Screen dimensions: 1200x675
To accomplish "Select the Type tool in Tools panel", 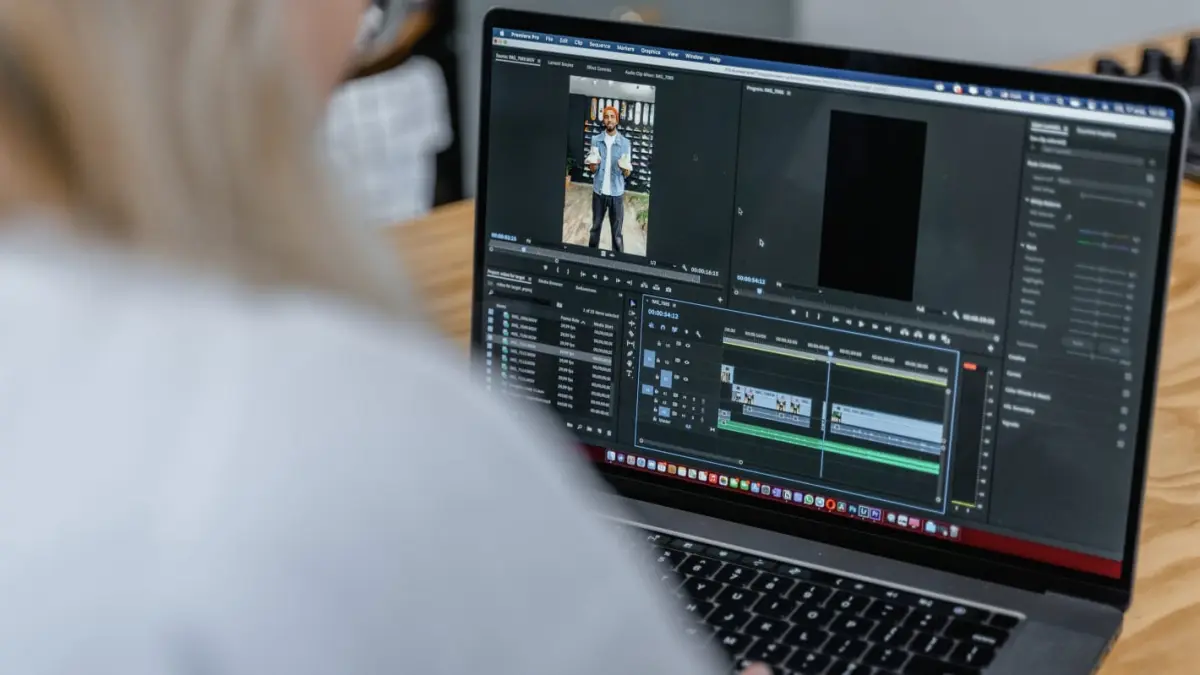I will [x=629, y=373].
